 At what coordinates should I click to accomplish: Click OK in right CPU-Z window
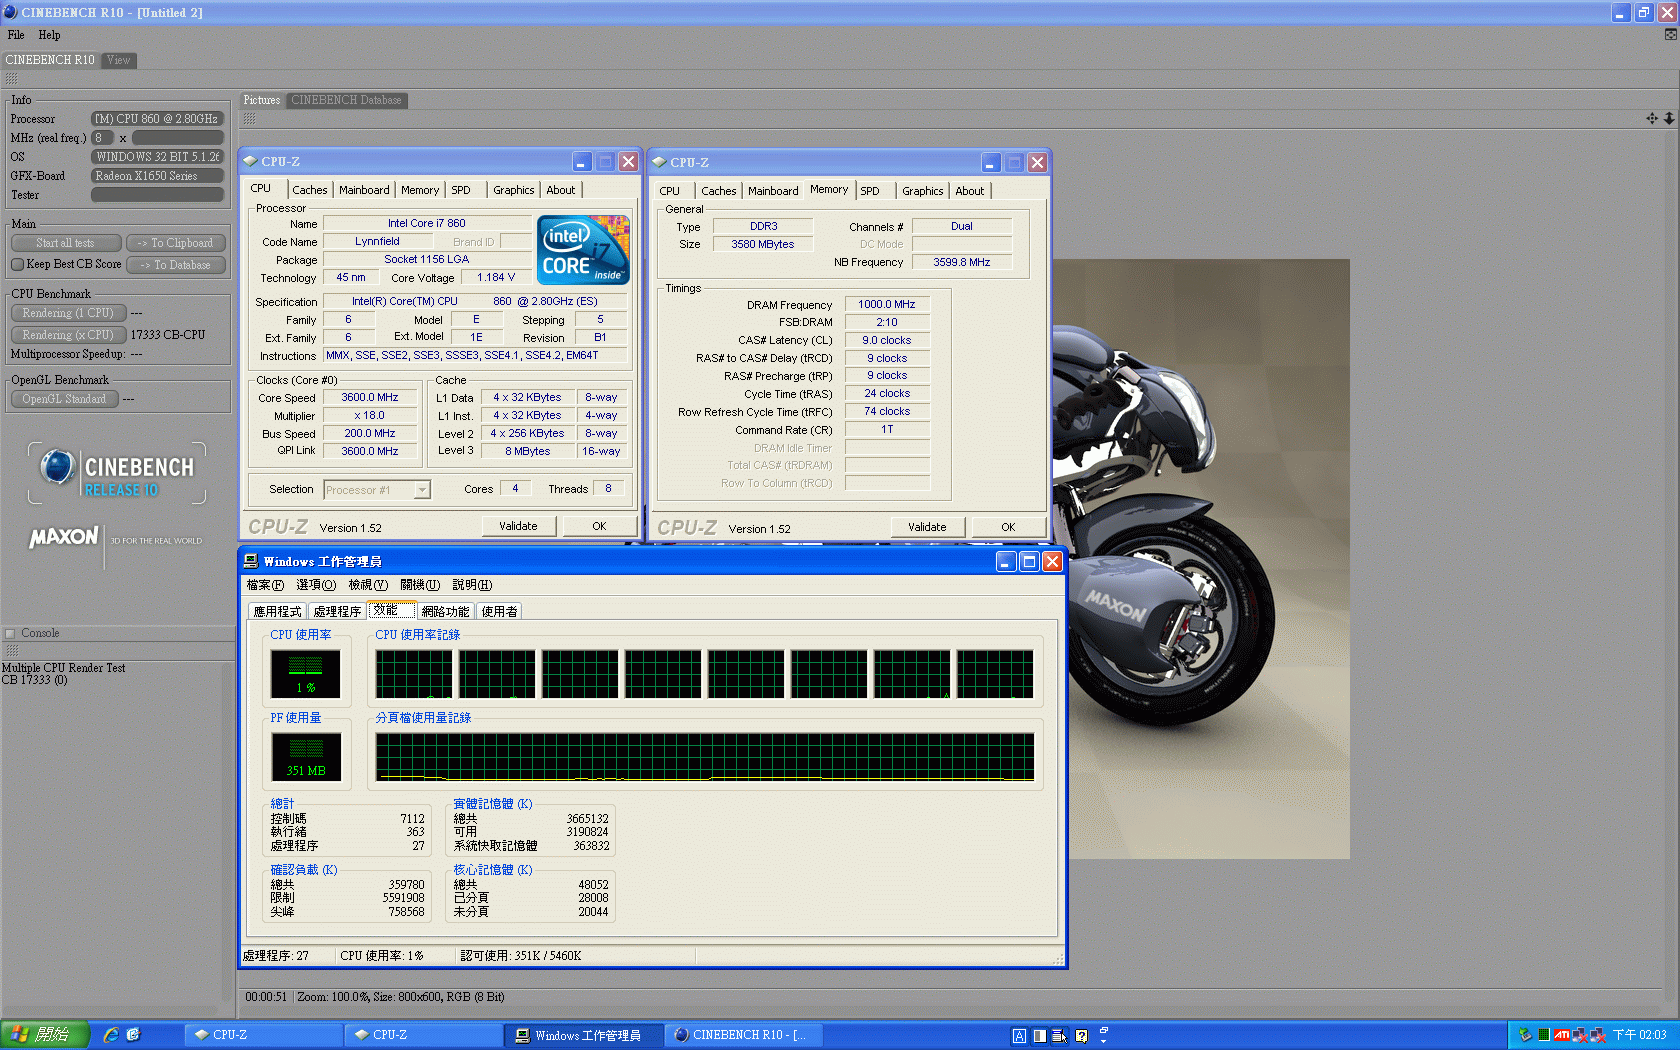(x=1008, y=527)
